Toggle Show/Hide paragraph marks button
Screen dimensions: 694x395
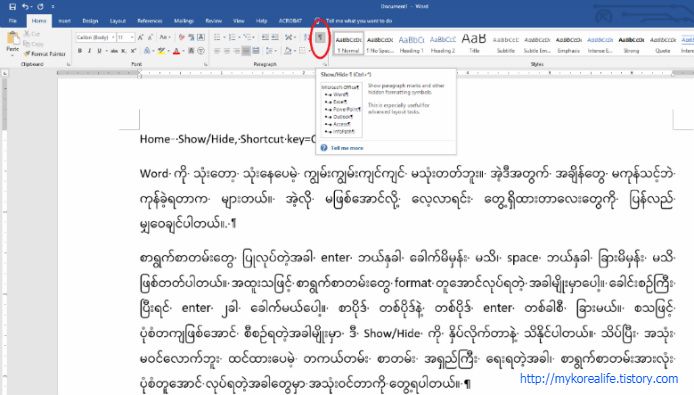click(x=320, y=38)
